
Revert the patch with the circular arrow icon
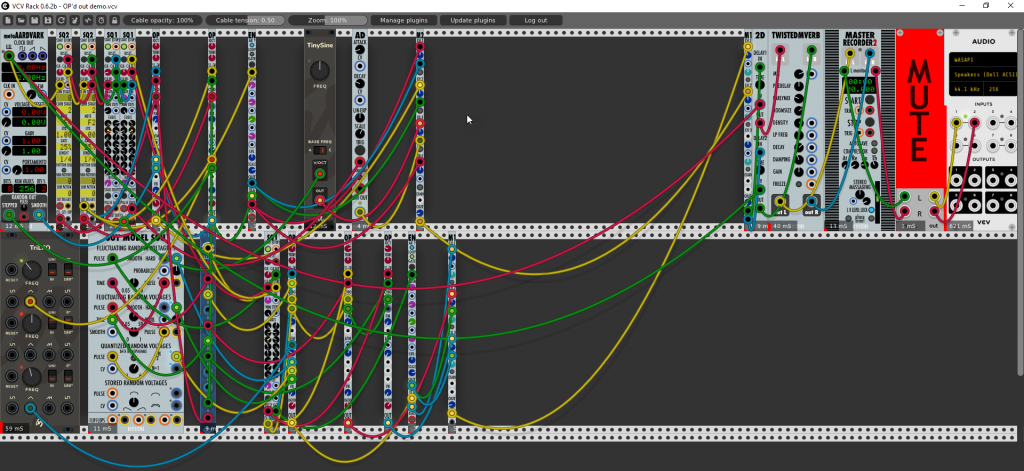61,20
